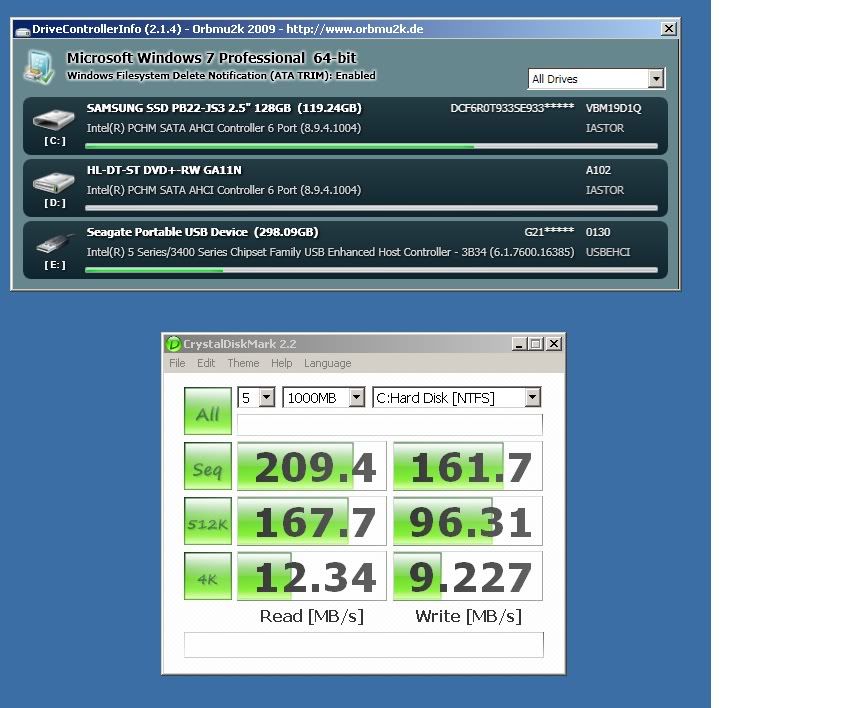Click the Windows 7 system icon in DriveControllerInfo
Viewport: 845px width, 708px height.
click(39, 67)
